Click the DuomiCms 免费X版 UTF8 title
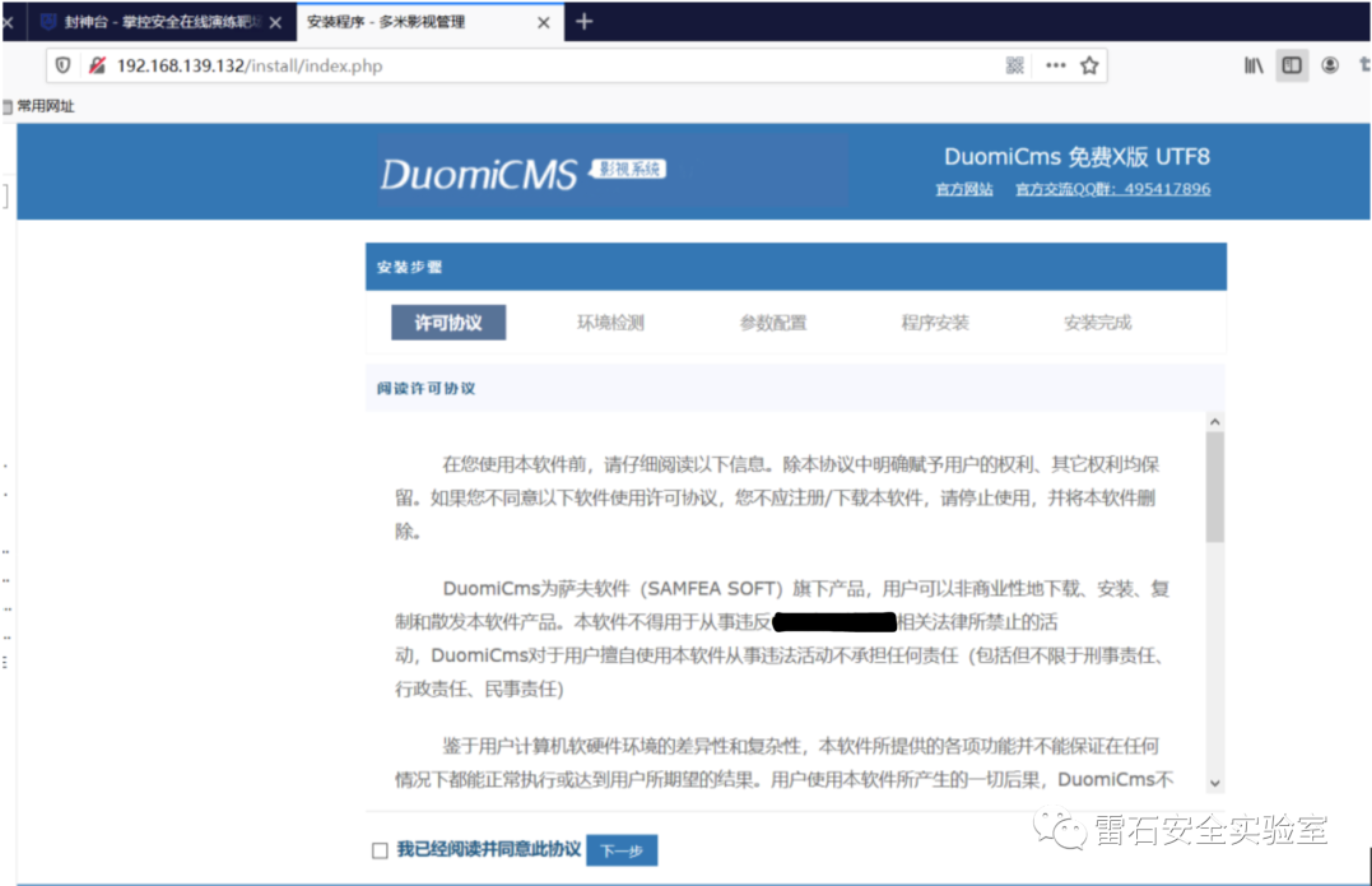 (x=1077, y=157)
